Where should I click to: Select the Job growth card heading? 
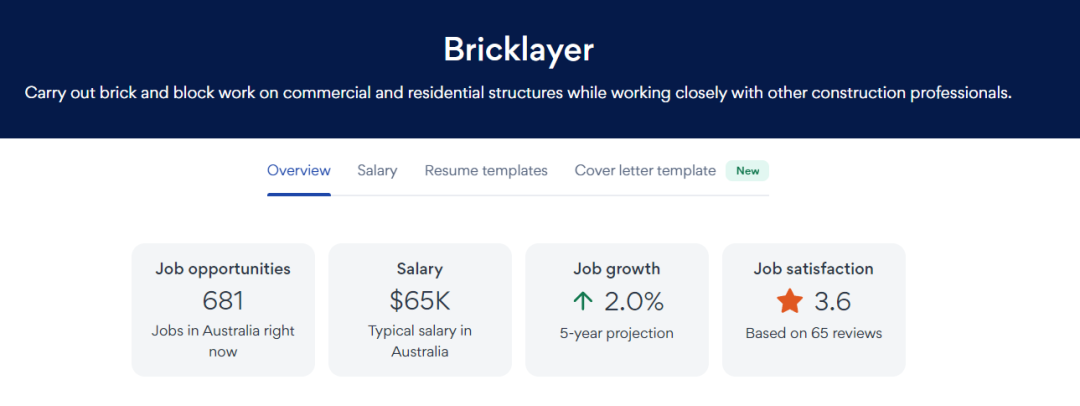point(617,269)
